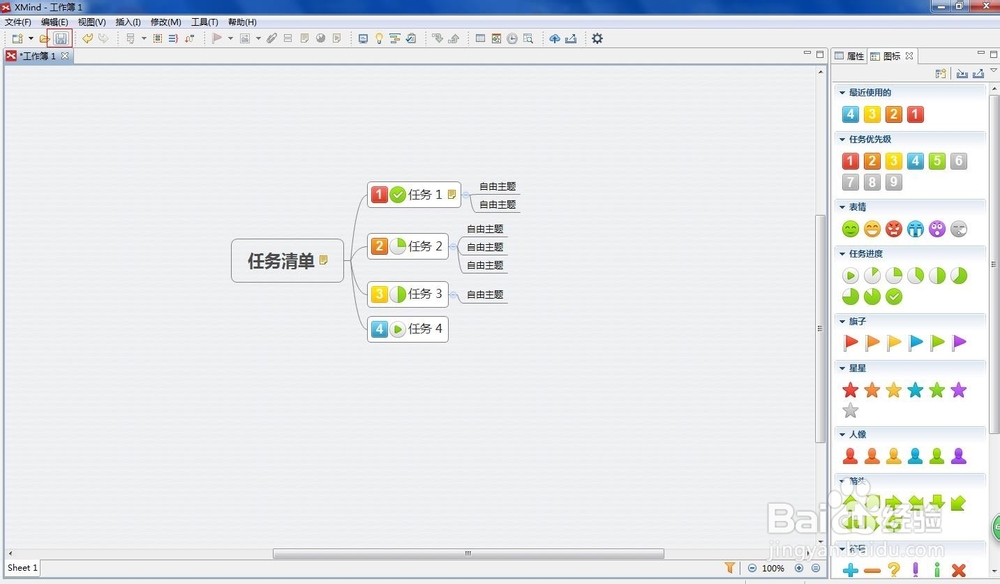The height and width of the screenshot is (584, 1000).
Task: Click the New workbook toolbar icon
Action: pos(17,39)
